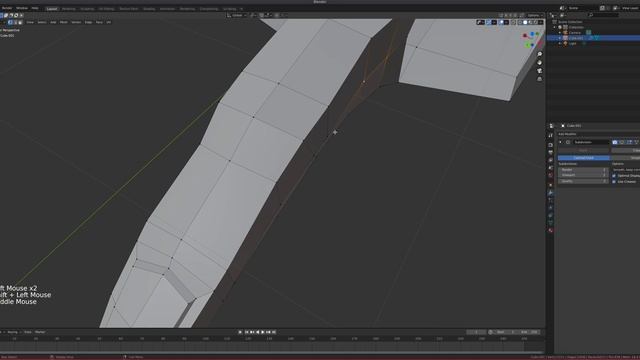Expand the Camera item in outliner

click(560, 32)
